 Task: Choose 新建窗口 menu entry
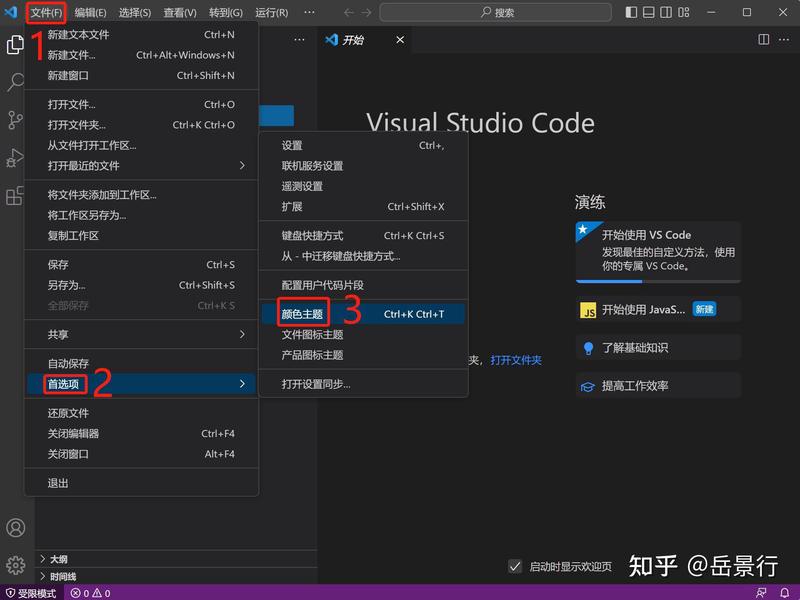pyautogui.click(x=141, y=76)
